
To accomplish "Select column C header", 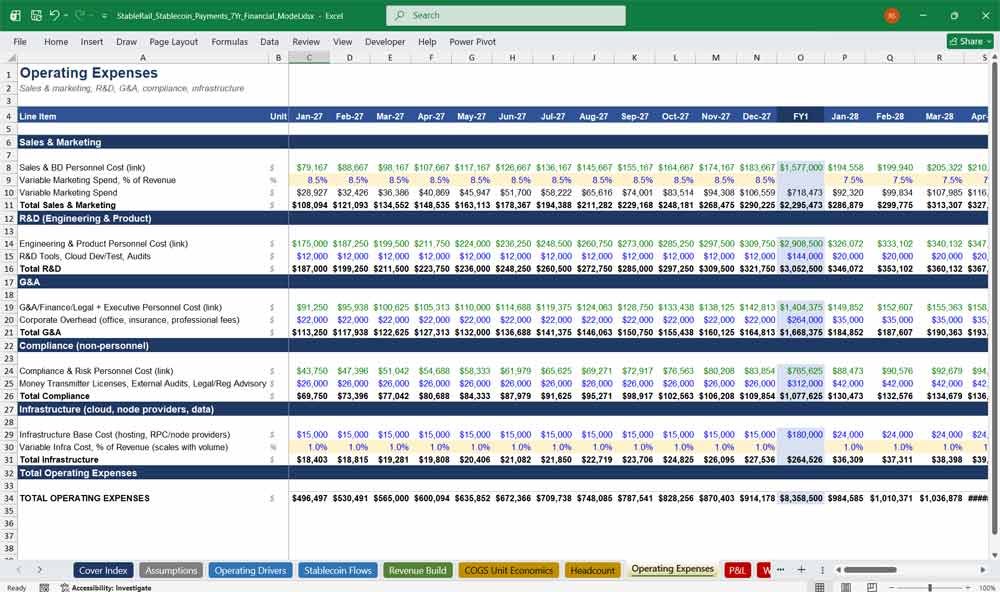I will pyautogui.click(x=309, y=57).
